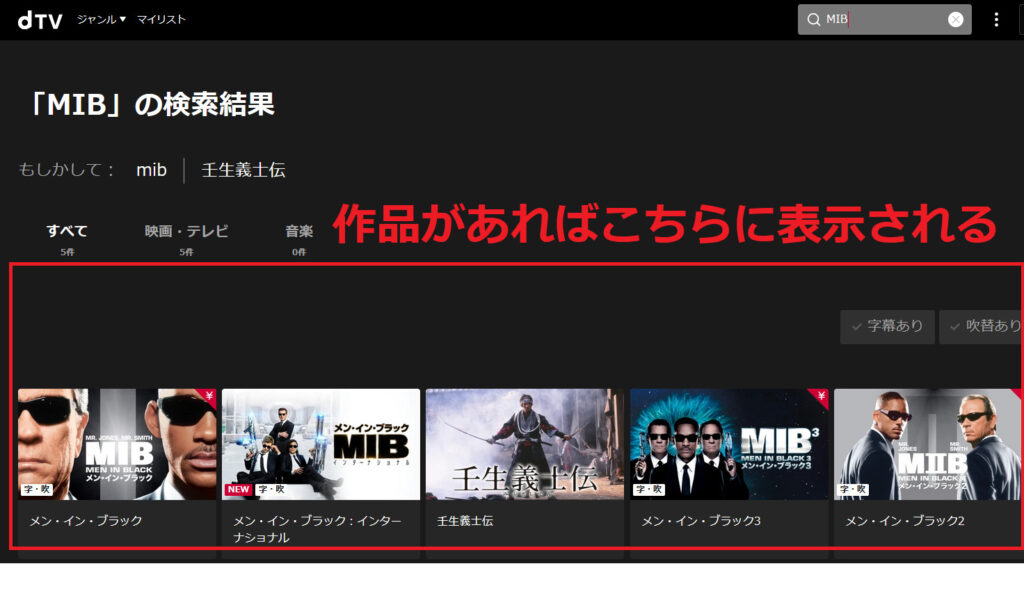The image size is (1024, 605).
Task: Click the dTV logo
Action: (x=40, y=20)
